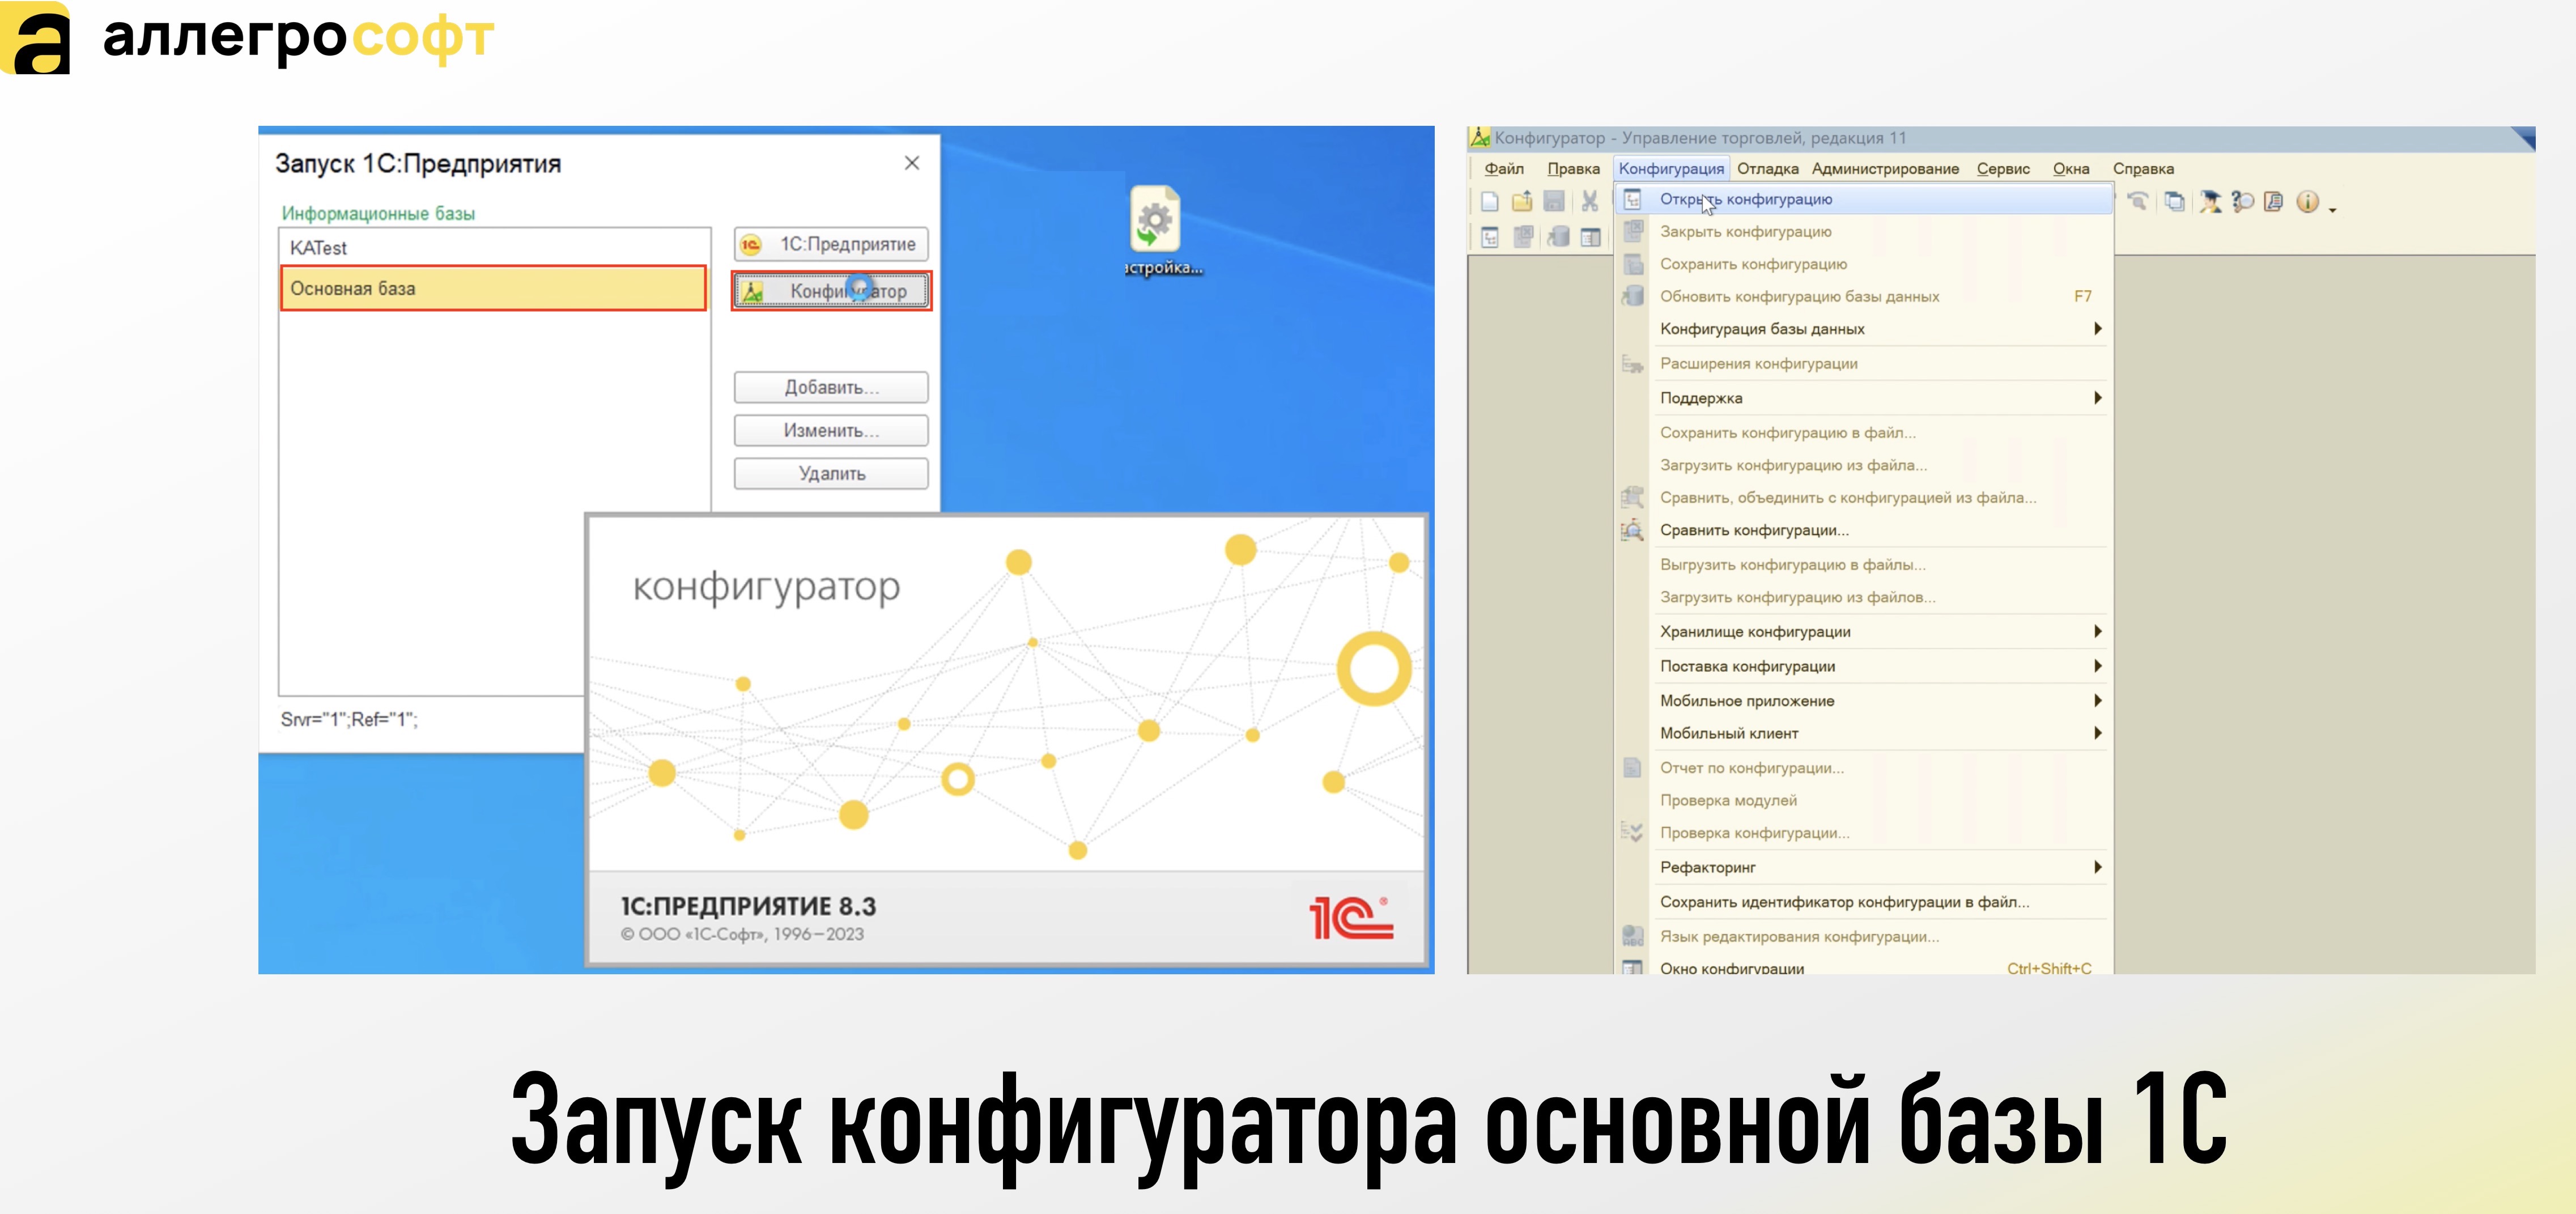This screenshot has width=2576, height=1214.
Task: Expand Поставка конфигурации submenu arrow
Action: 2098,666
